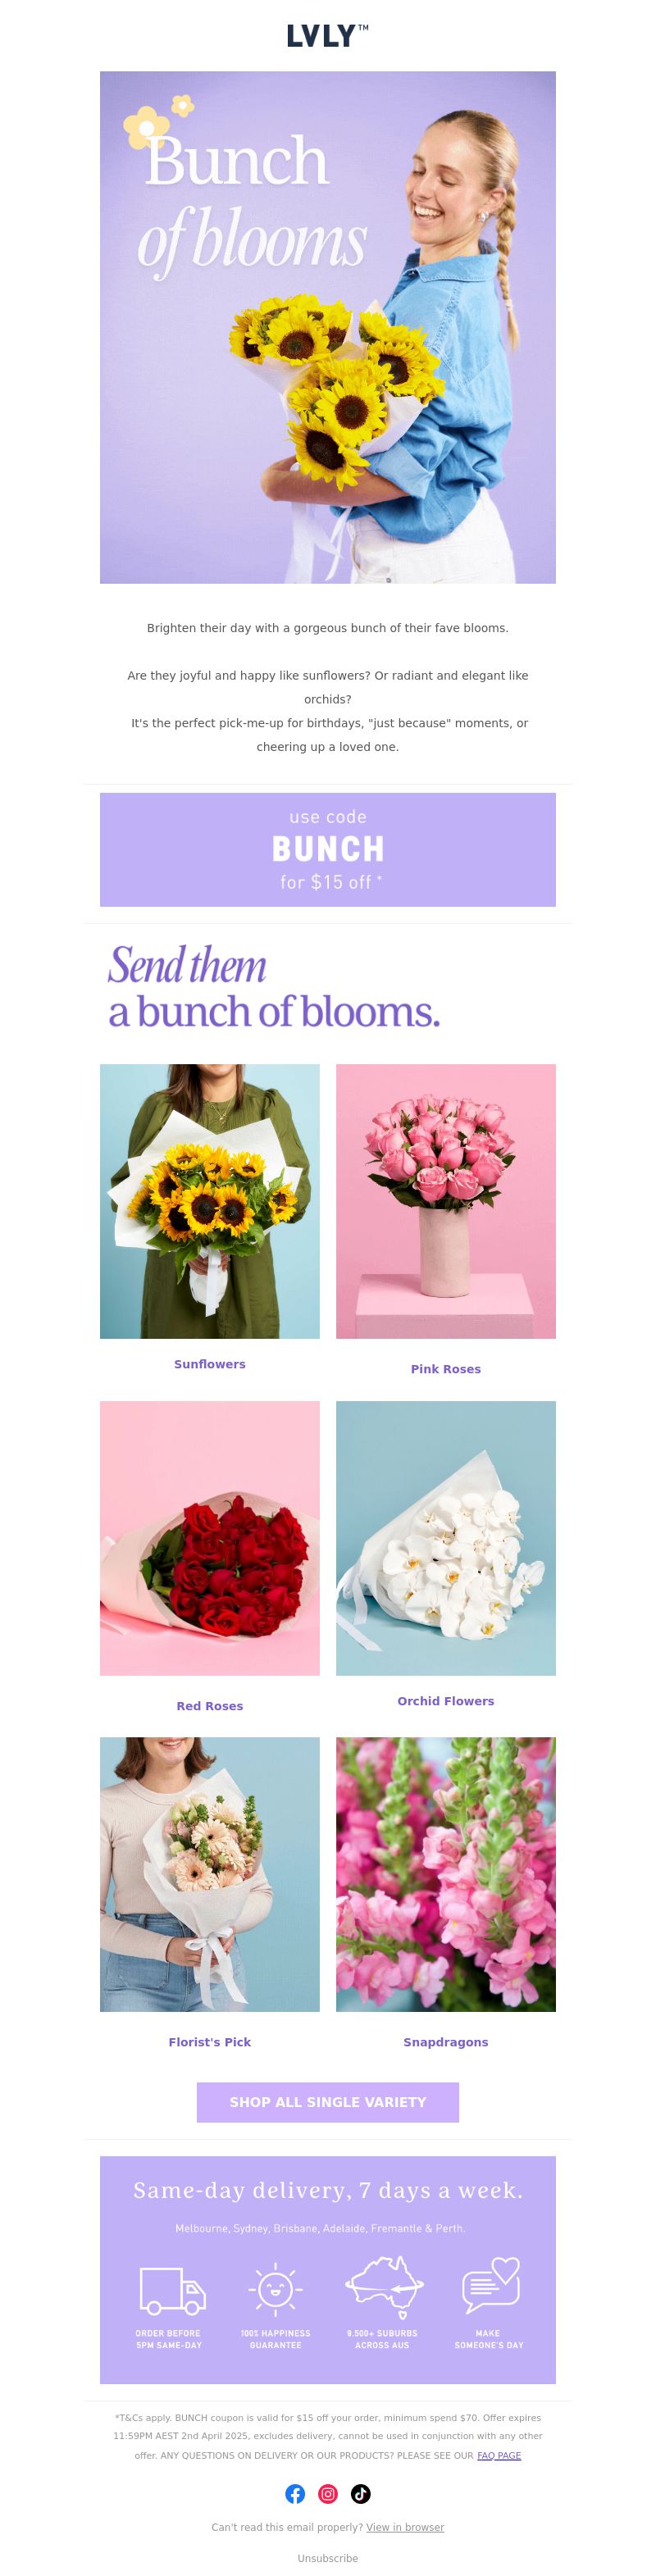Viewport: 656px width, 2576px height.
Task: Click the Australia map suburbs icon
Action: 383,2288
